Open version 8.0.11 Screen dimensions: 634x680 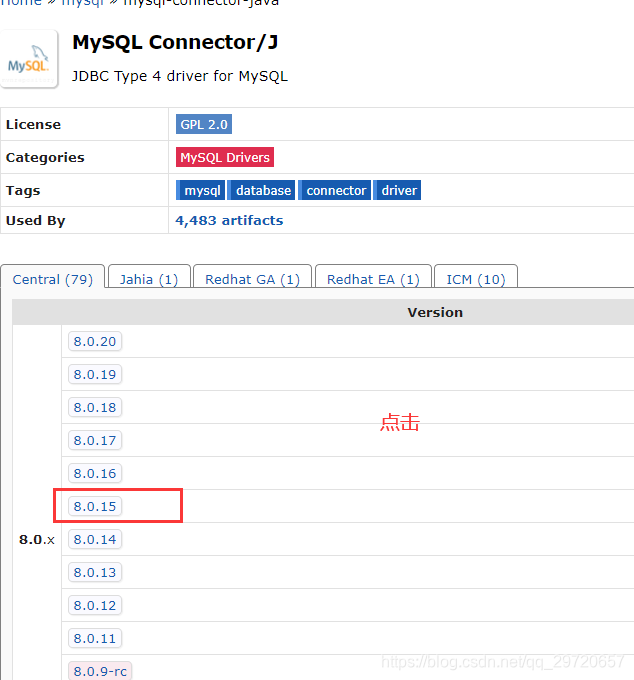(x=95, y=638)
